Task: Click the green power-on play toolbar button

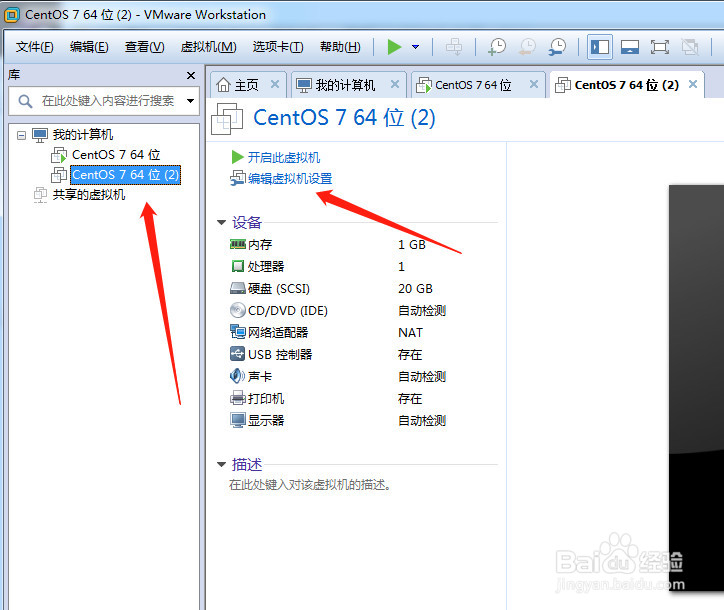Action: click(394, 47)
